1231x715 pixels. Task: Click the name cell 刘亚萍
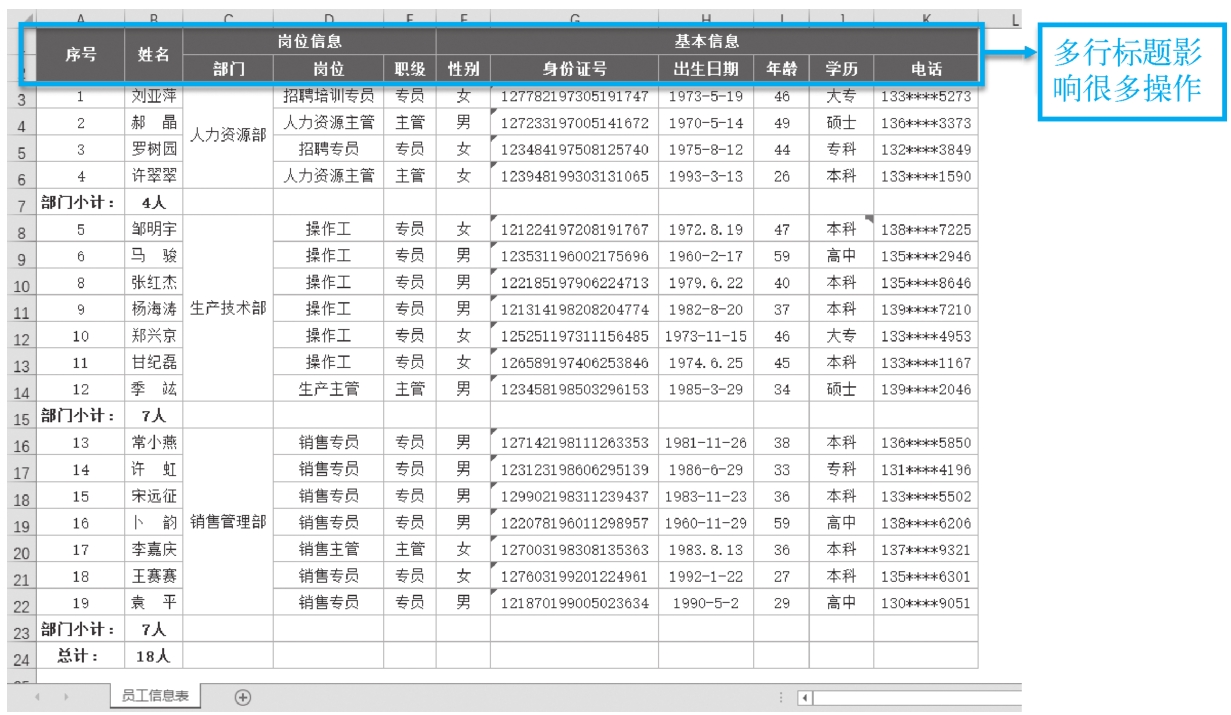154,96
